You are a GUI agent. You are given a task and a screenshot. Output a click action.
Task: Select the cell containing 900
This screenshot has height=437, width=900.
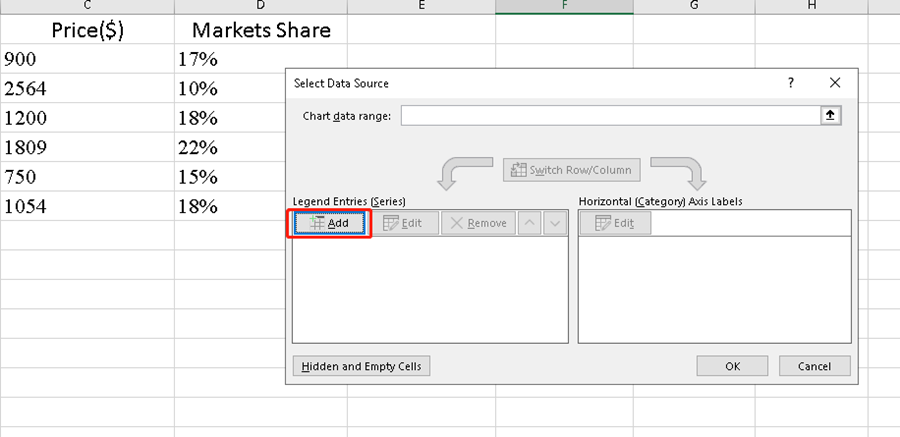(87, 59)
